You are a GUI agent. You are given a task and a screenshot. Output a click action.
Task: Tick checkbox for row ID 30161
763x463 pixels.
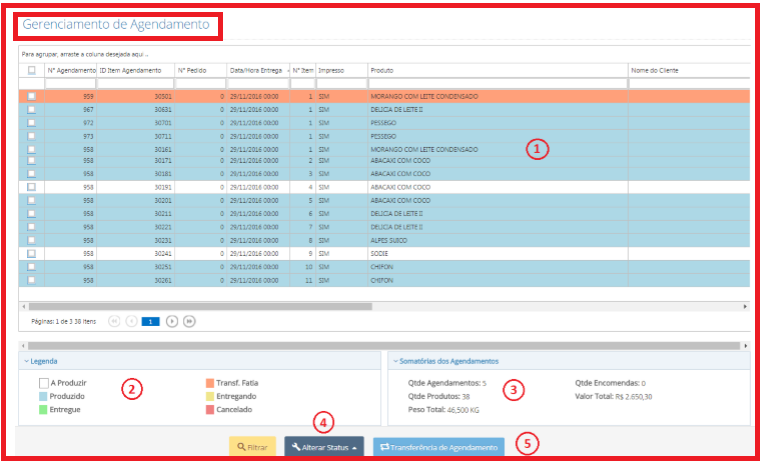(32, 149)
